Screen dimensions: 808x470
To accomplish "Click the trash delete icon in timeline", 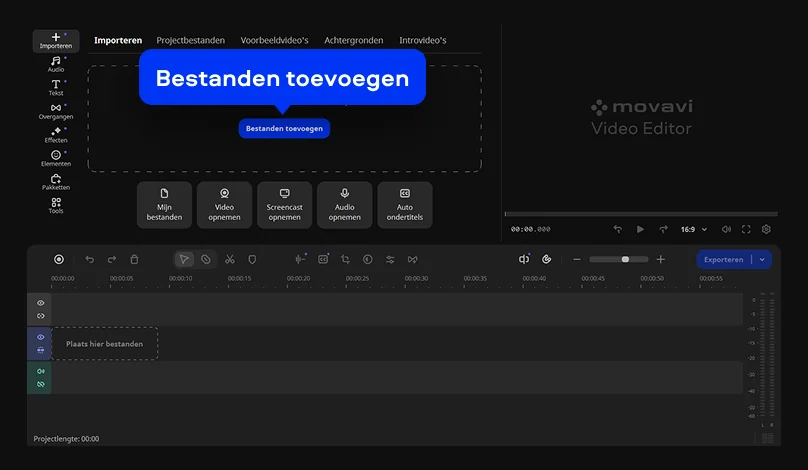I will (x=135, y=259).
